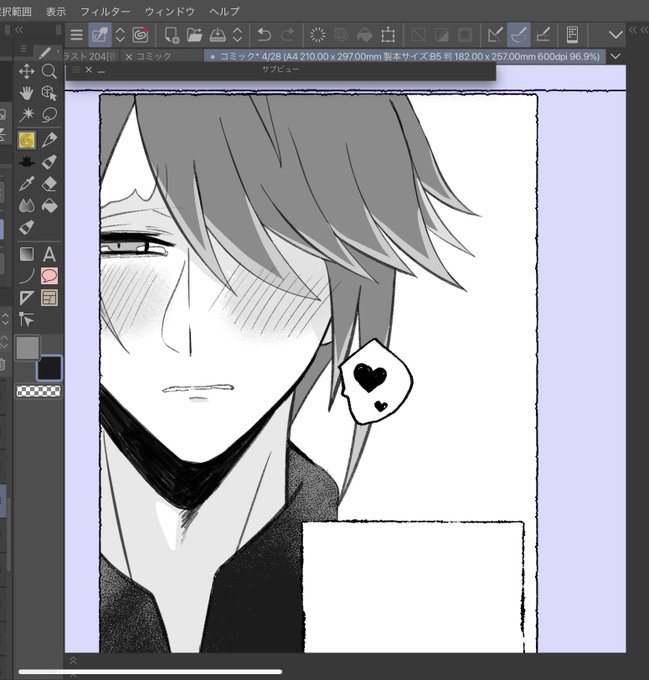Screen dimensions: 649x680
Task: Select the Balloon tool
Action: (x=49, y=276)
